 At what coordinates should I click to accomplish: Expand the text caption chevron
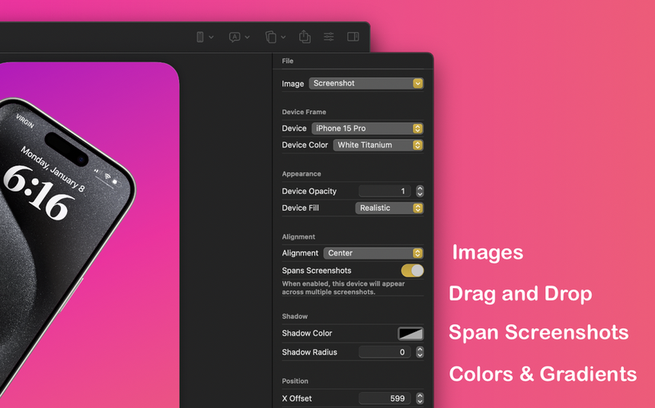[x=247, y=37]
